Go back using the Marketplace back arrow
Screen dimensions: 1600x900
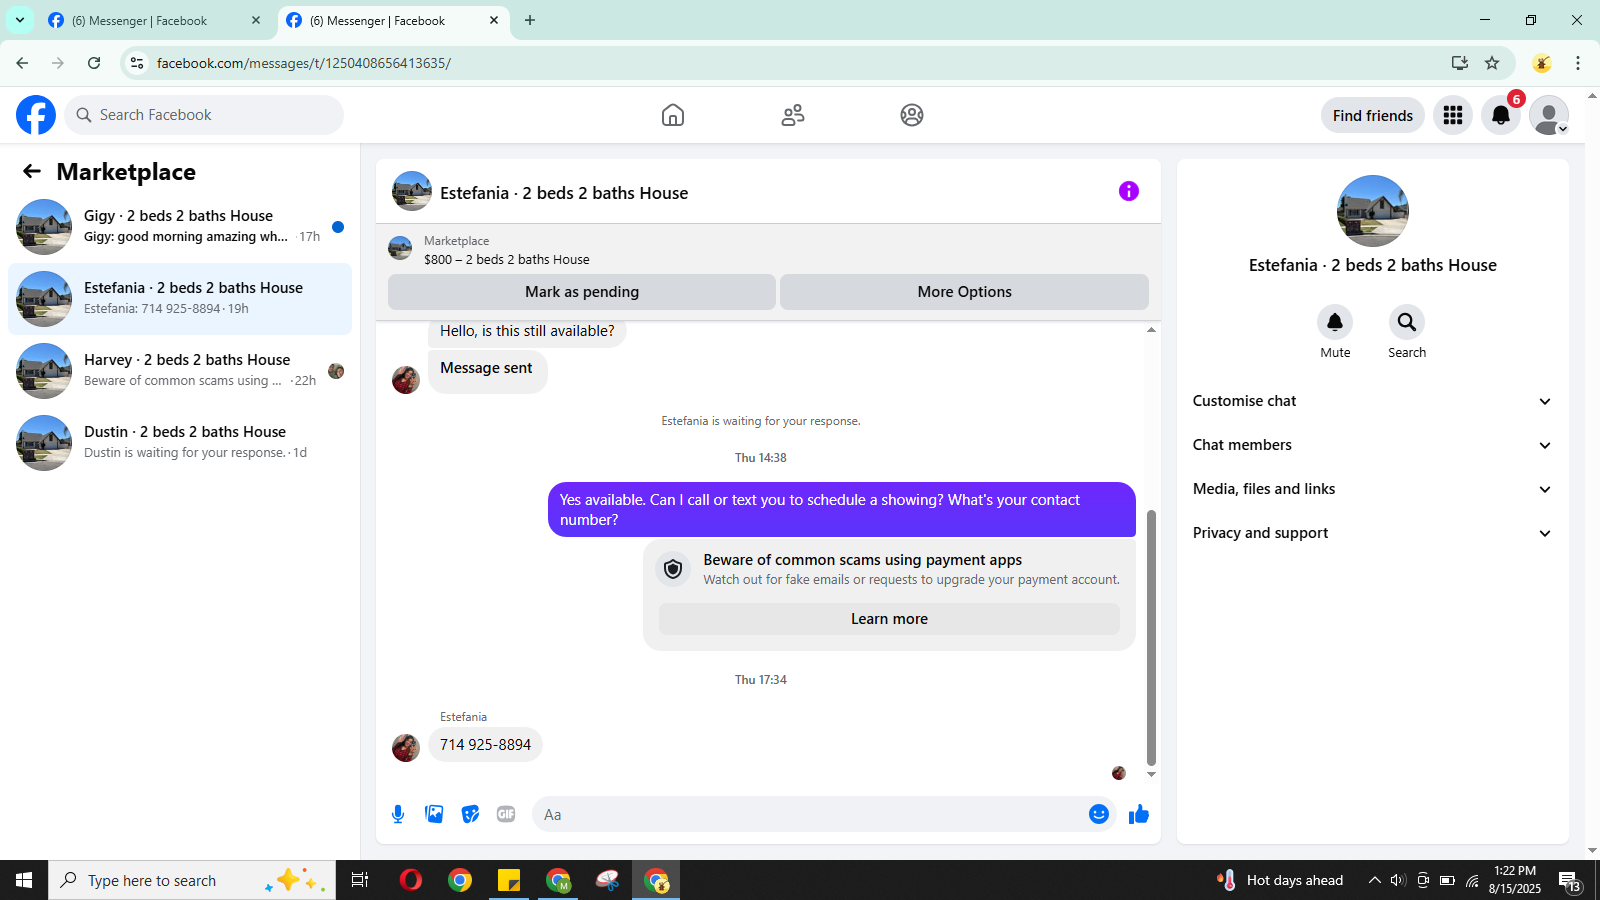32,171
